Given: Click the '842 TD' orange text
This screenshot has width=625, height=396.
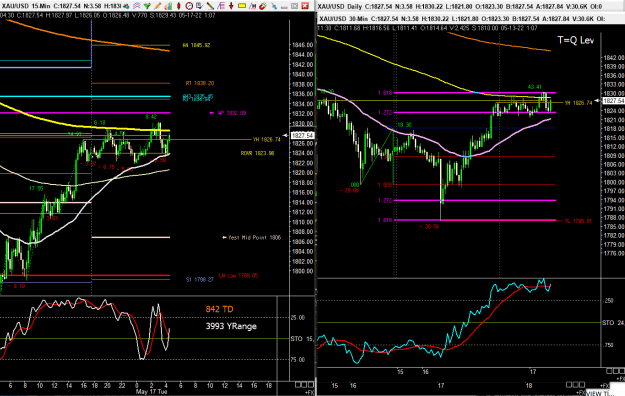Looking at the screenshot, I should coord(220,309).
